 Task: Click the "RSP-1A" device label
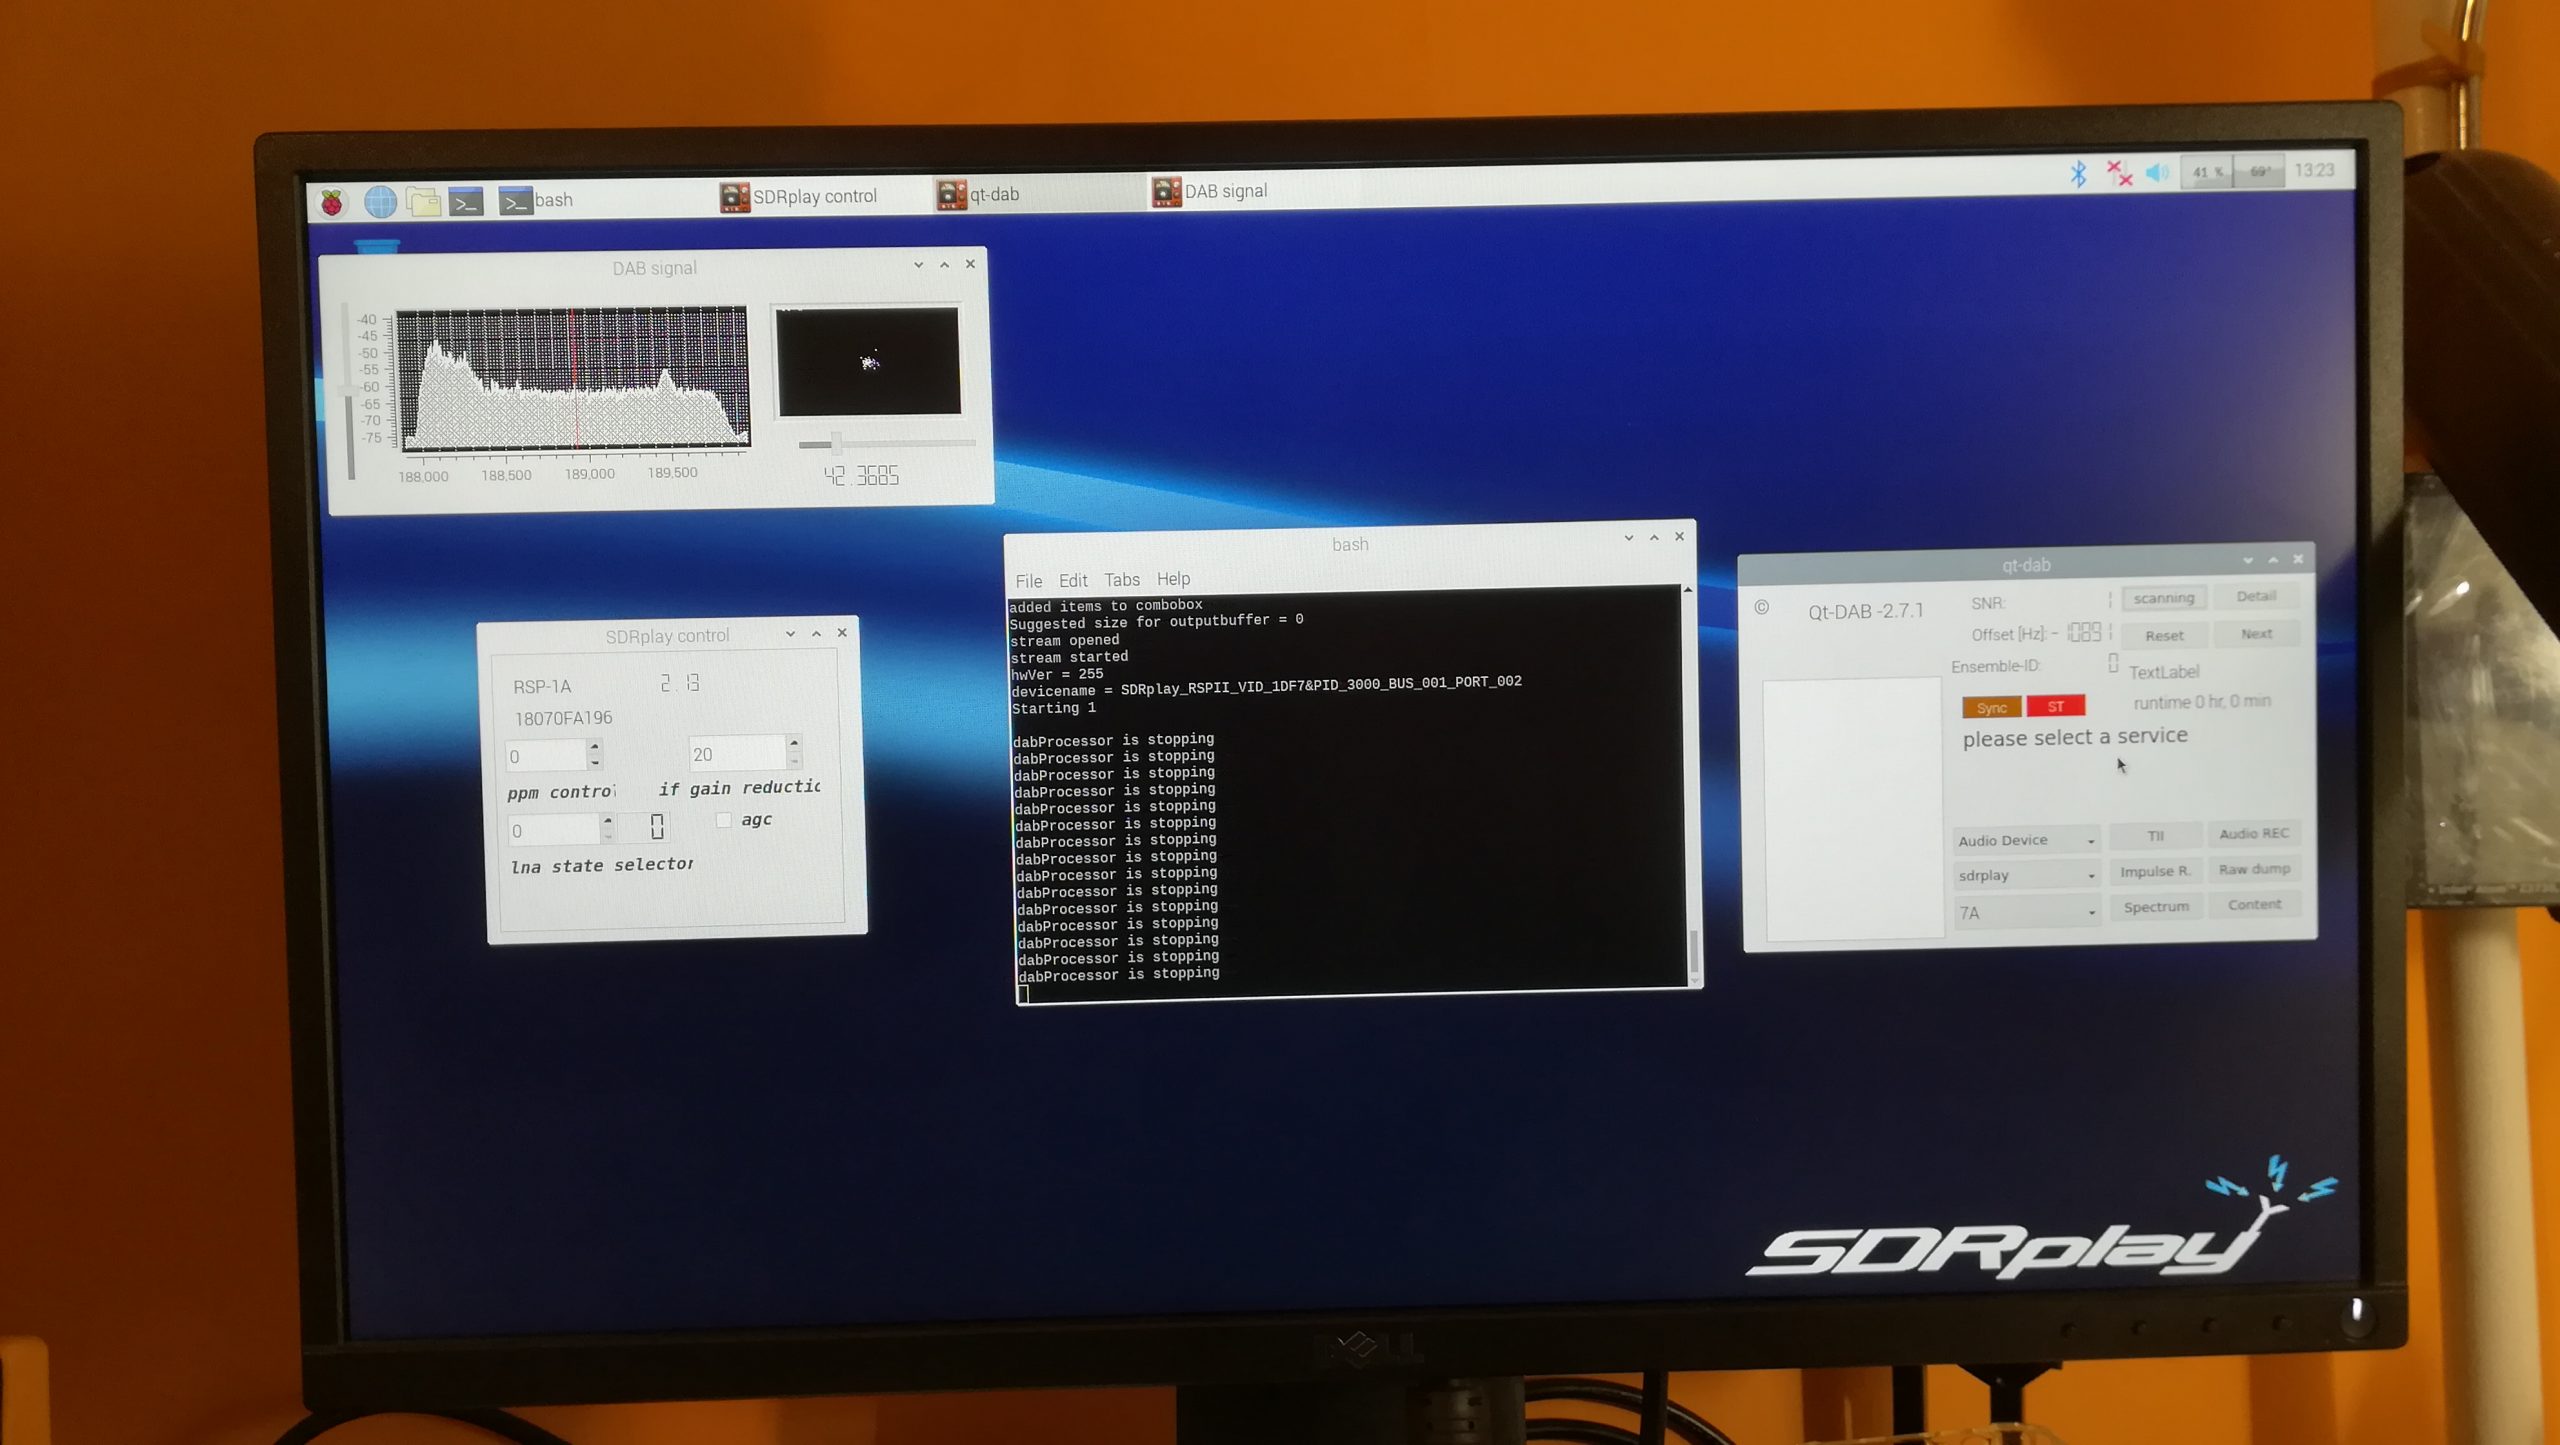tap(542, 687)
